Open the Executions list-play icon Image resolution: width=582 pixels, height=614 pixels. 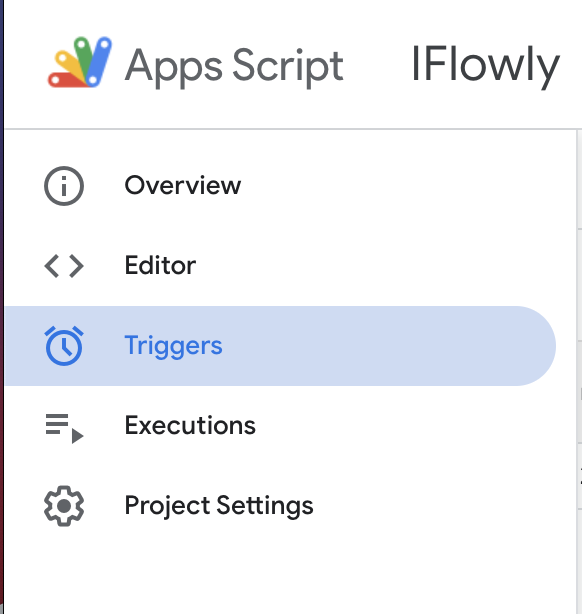(x=65, y=428)
